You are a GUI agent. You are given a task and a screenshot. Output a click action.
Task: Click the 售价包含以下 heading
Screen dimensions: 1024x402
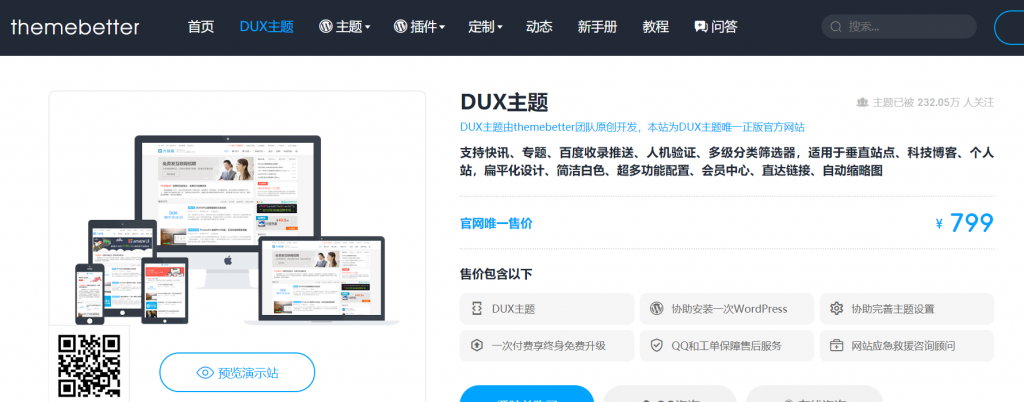coord(496,274)
